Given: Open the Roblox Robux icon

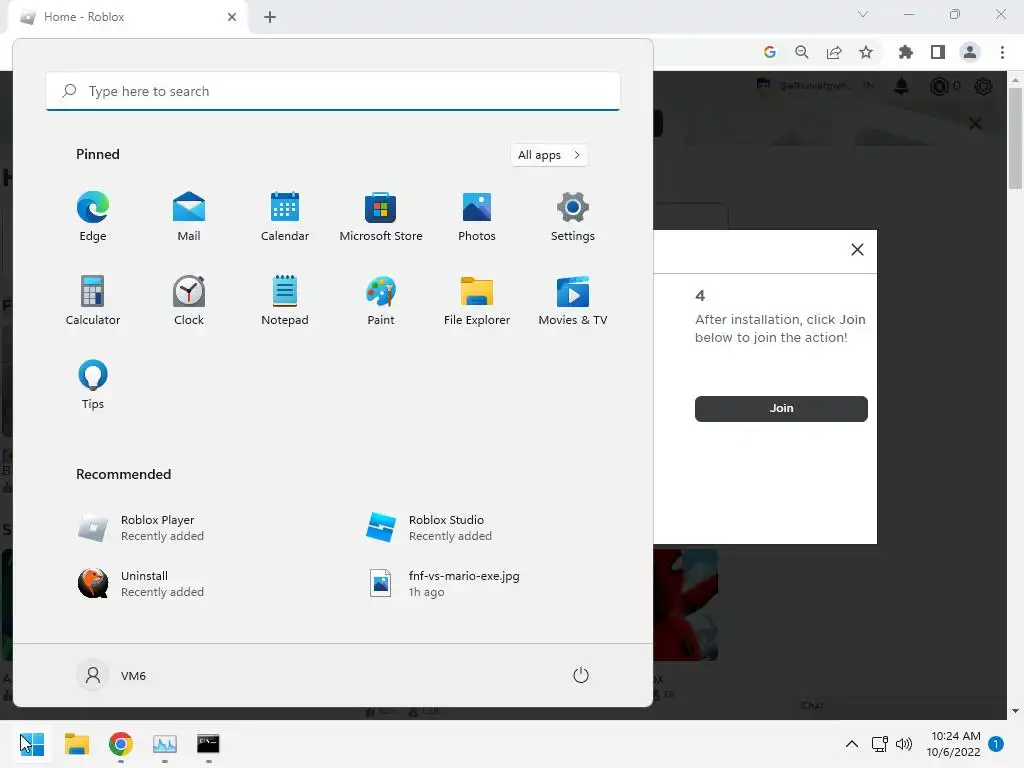Looking at the screenshot, I should point(939,86).
